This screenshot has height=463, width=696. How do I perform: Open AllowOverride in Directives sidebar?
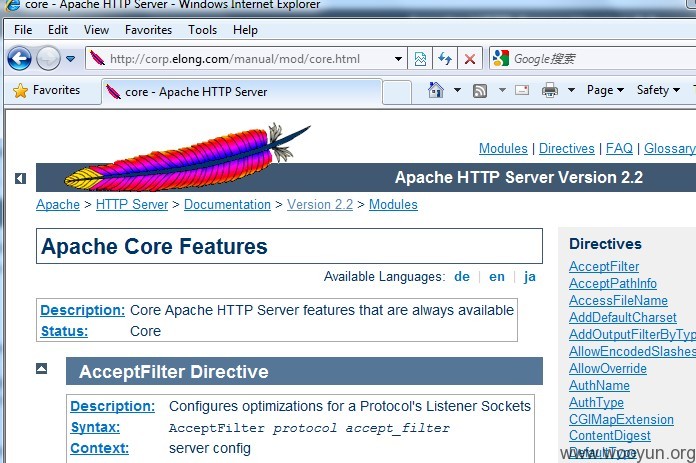(x=608, y=368)
